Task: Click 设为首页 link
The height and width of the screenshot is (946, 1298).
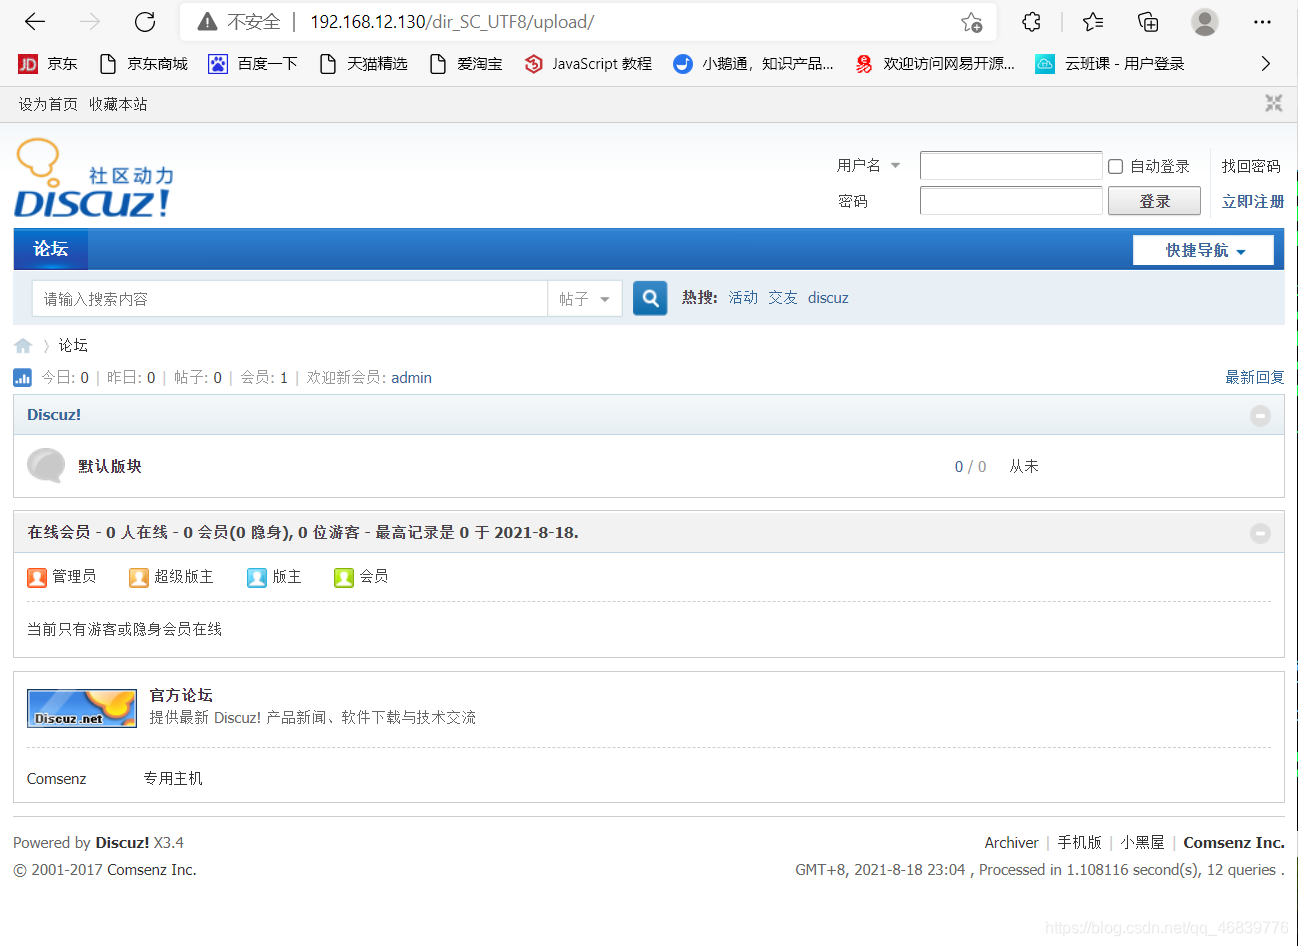Action: [x=48, y=104]
